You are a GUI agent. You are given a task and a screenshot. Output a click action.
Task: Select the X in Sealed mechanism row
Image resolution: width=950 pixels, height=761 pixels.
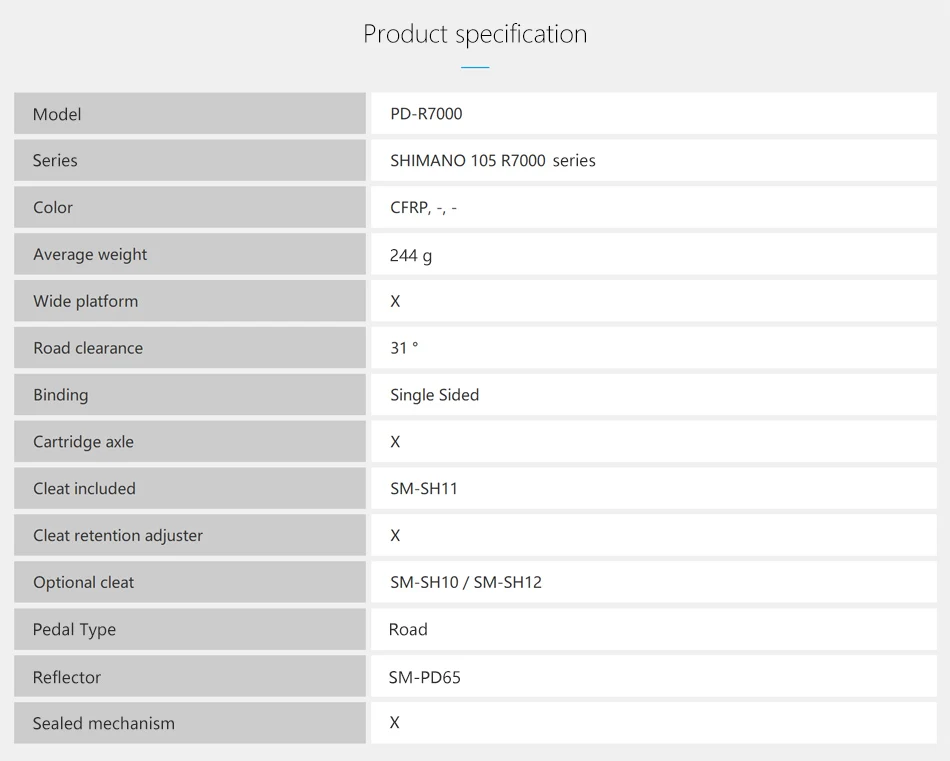point(394,722)
